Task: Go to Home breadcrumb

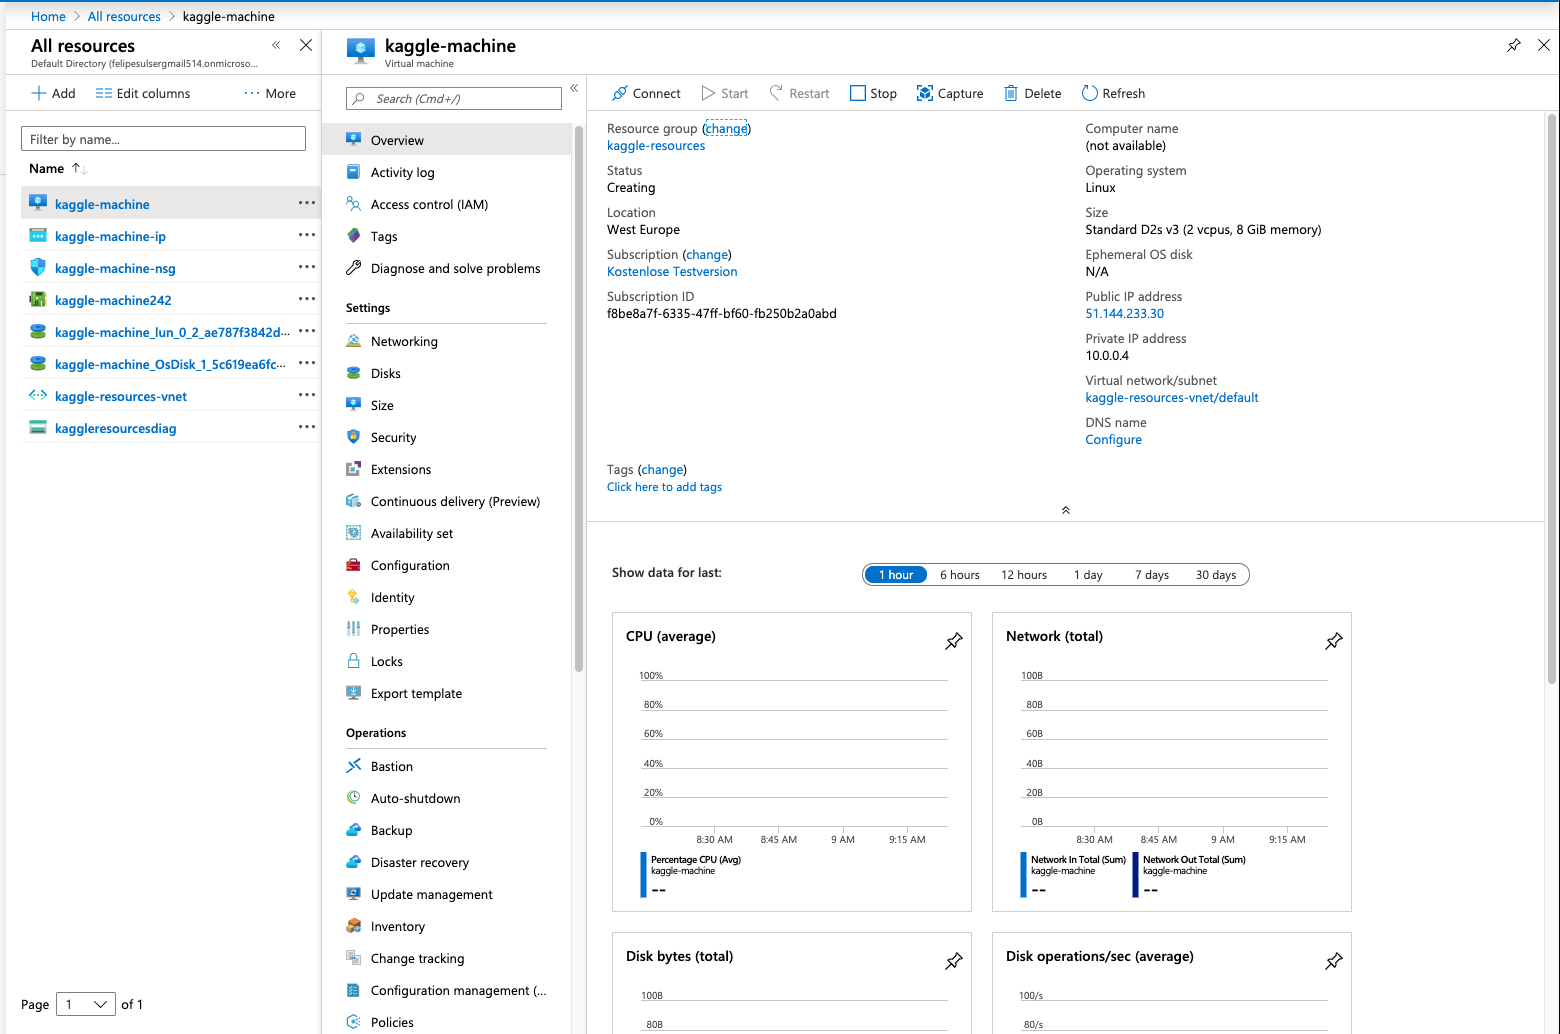Action: [x=48, y=16]
